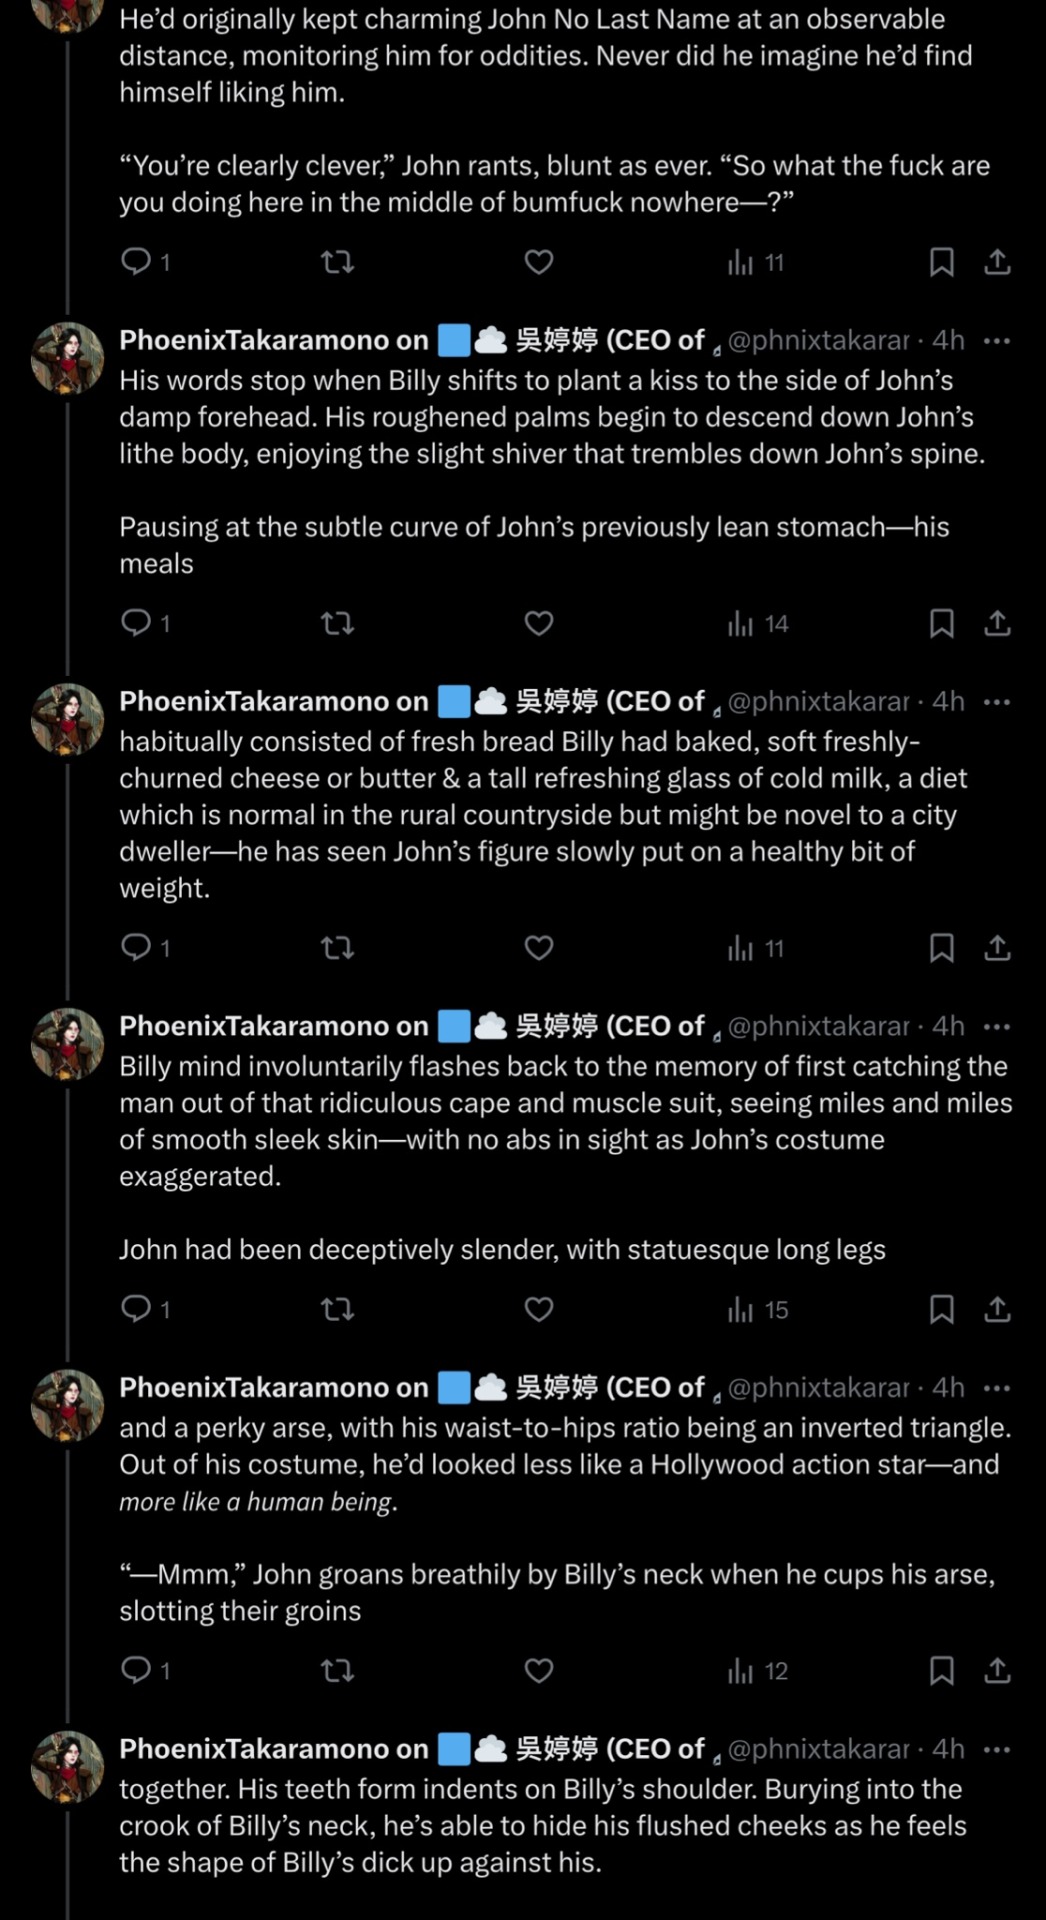Image resolution: width=1046 pixels, height=1920 pixels.
Task: Open the 4h timestamp on "together. His teeth" tweet
Action: [948, 1749]
